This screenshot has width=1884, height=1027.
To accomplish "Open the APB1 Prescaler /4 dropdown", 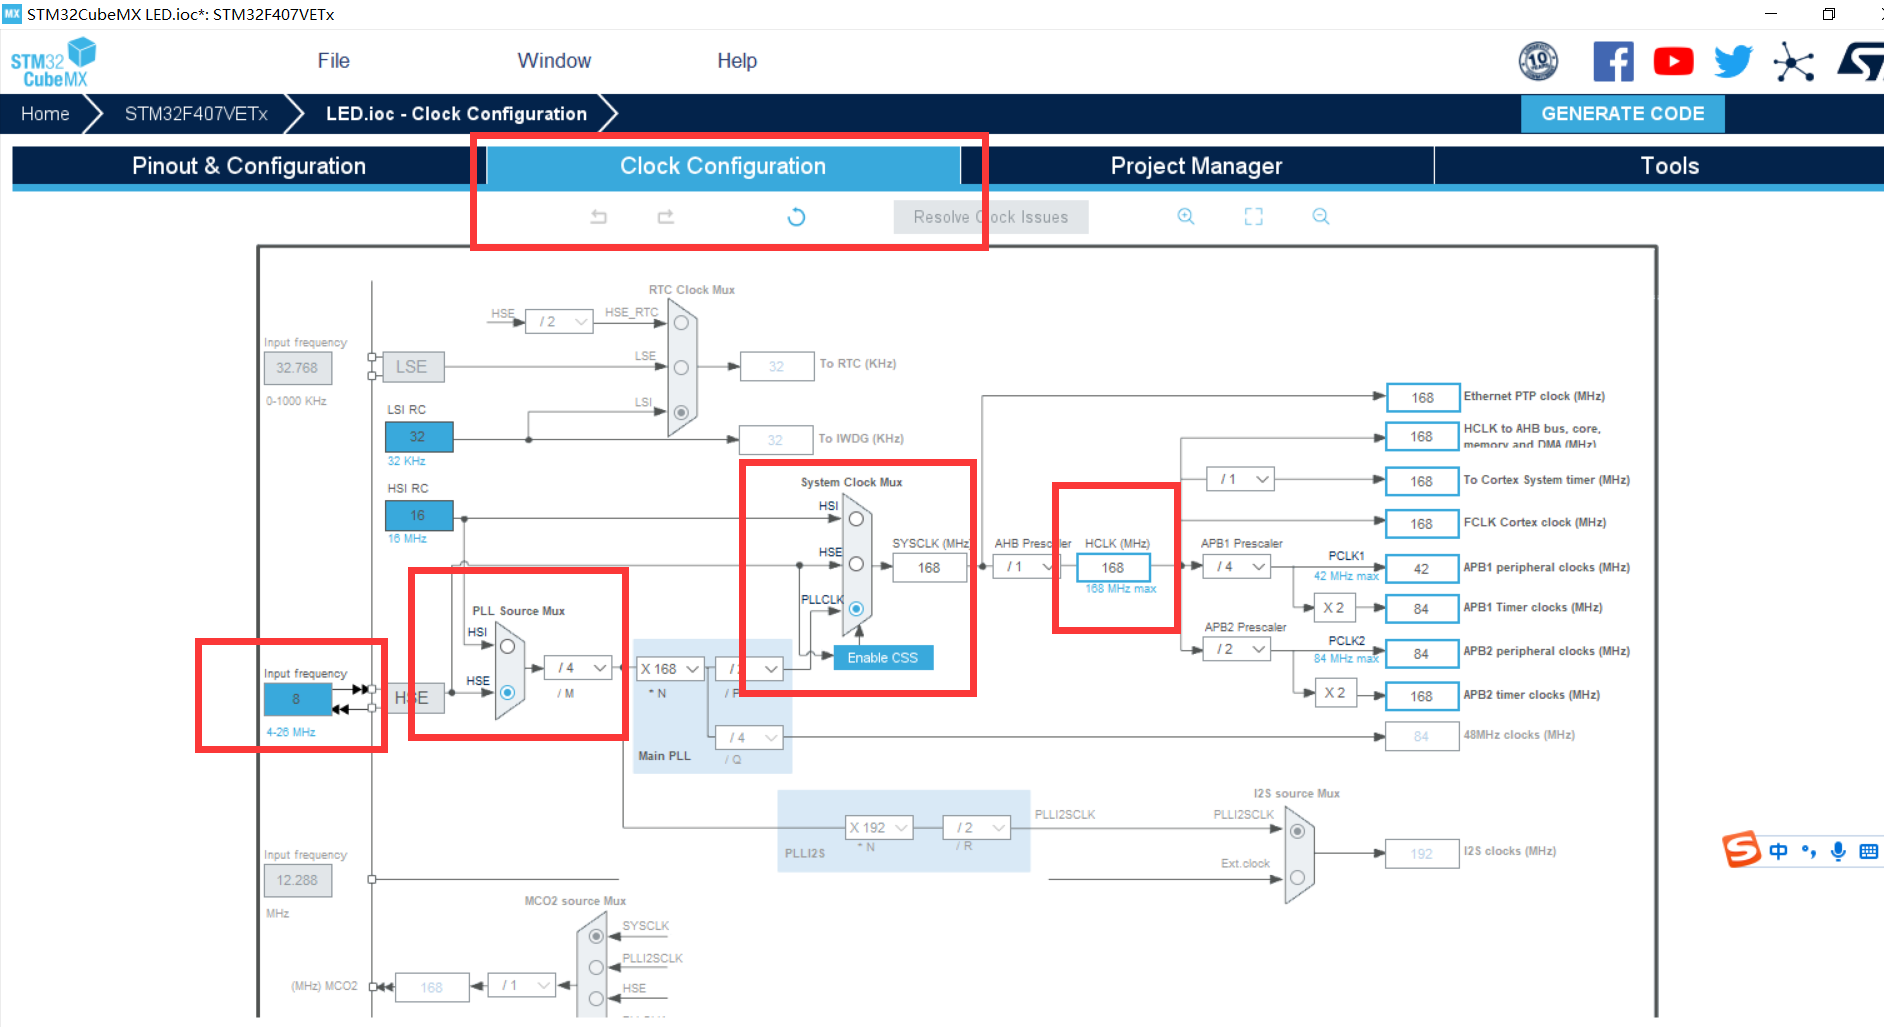I will [1237, 566].
